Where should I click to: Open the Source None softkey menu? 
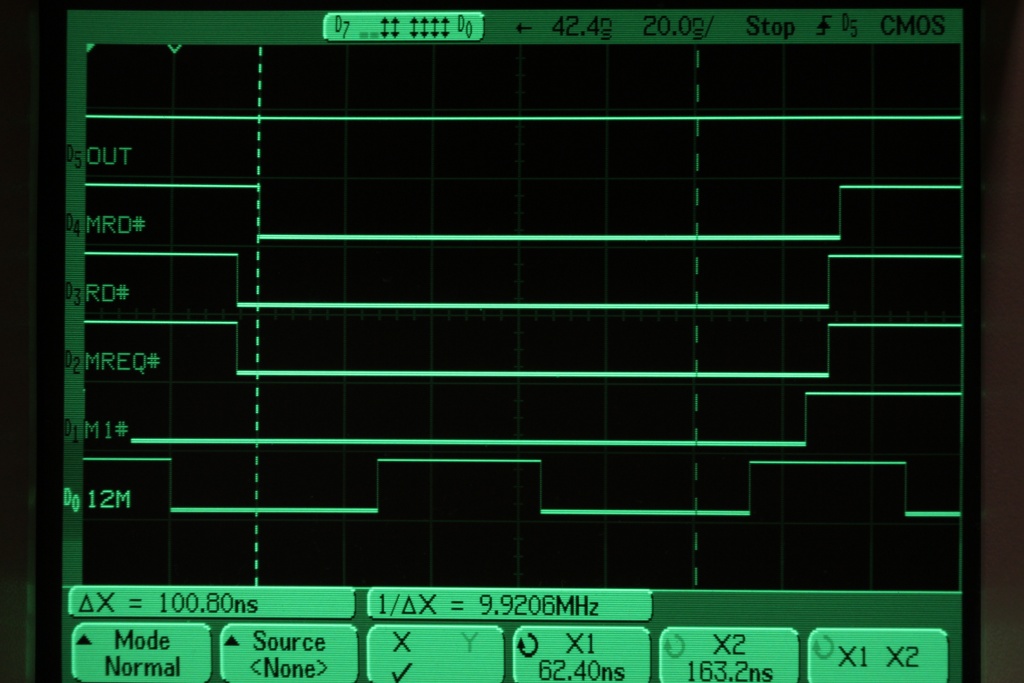click(x=288, y=654)
